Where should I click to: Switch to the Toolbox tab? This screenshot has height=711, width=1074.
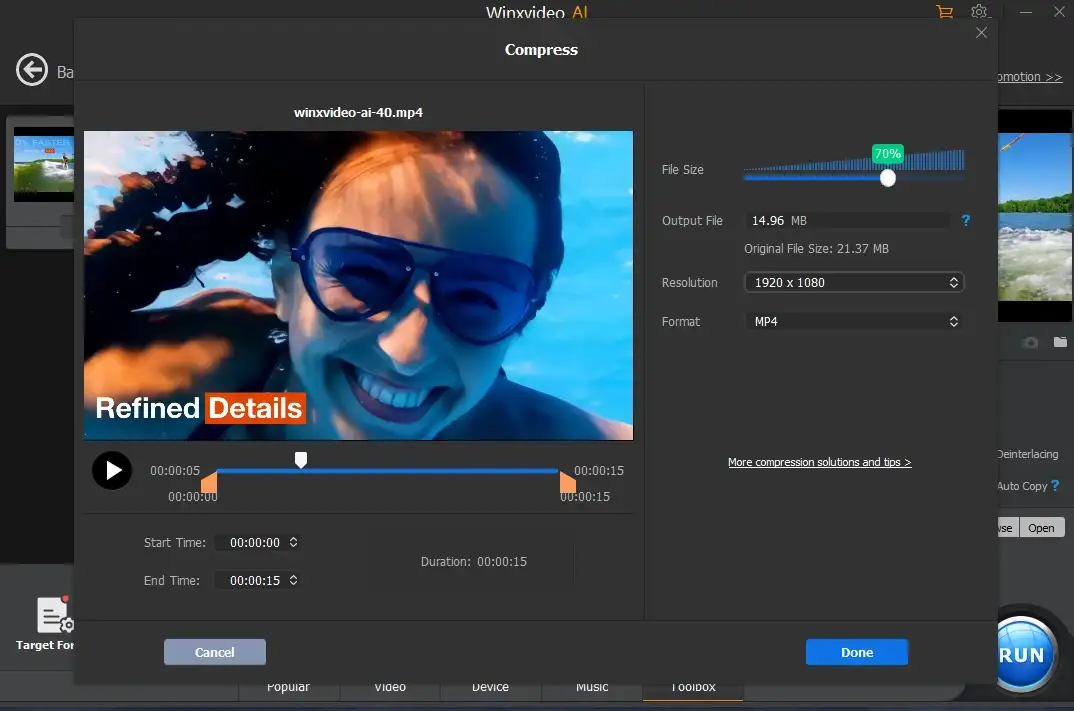(x=693, y=687)
